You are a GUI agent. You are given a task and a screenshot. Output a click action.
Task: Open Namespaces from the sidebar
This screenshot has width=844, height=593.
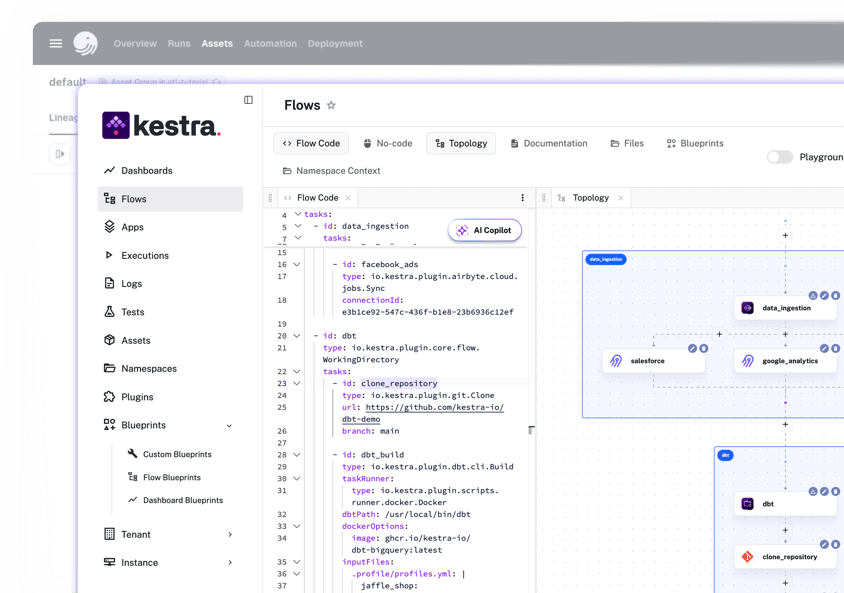click(x=148, y=369)
